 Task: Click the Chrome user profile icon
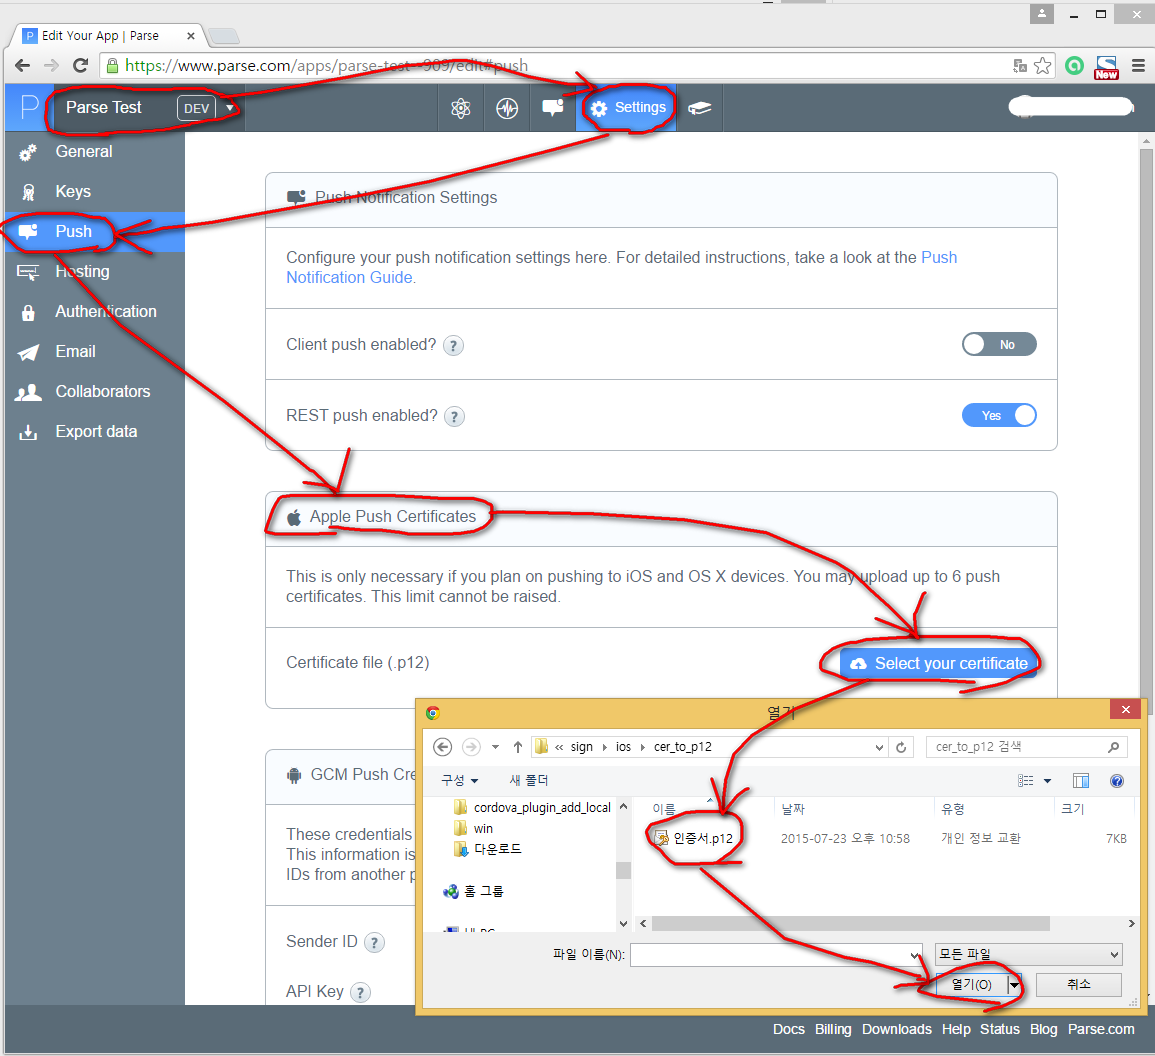coord(1042,14)
